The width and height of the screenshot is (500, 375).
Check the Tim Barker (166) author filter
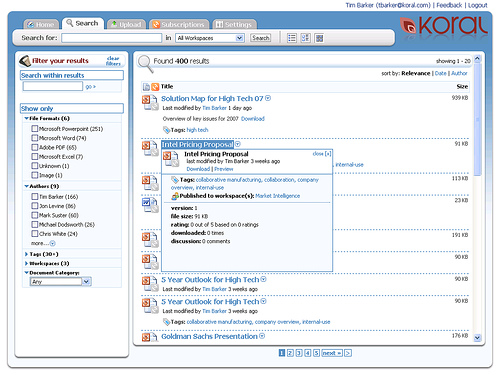[x=35, y=196]
